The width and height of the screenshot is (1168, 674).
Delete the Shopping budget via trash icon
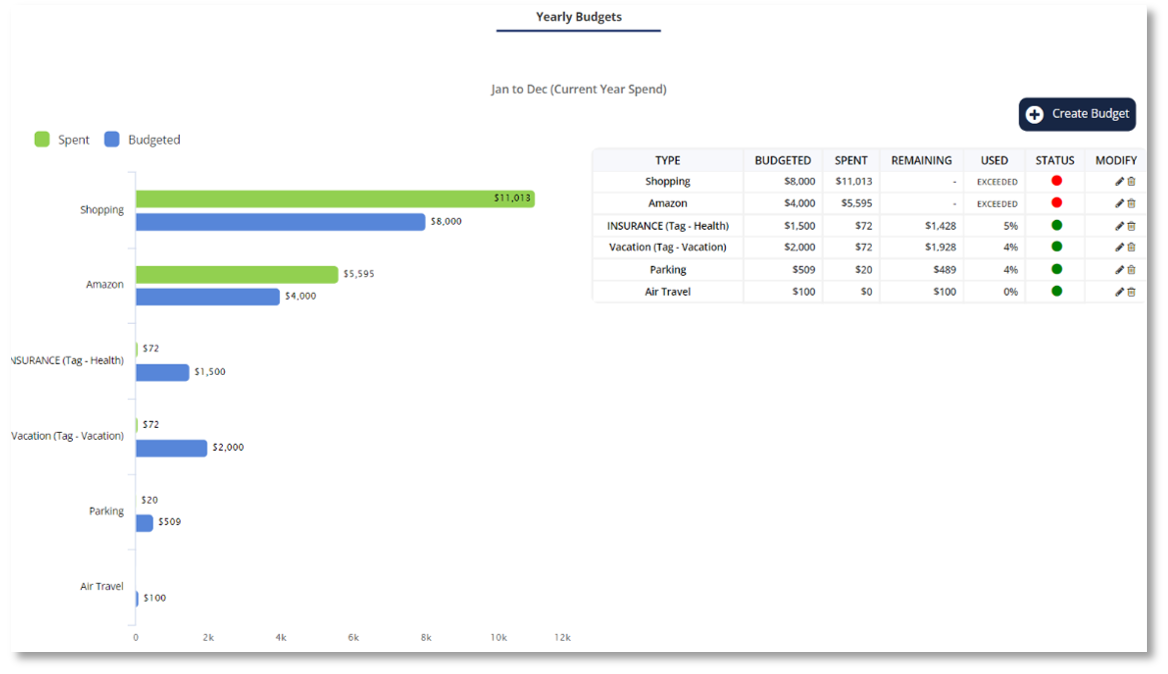coord(1132,182)
